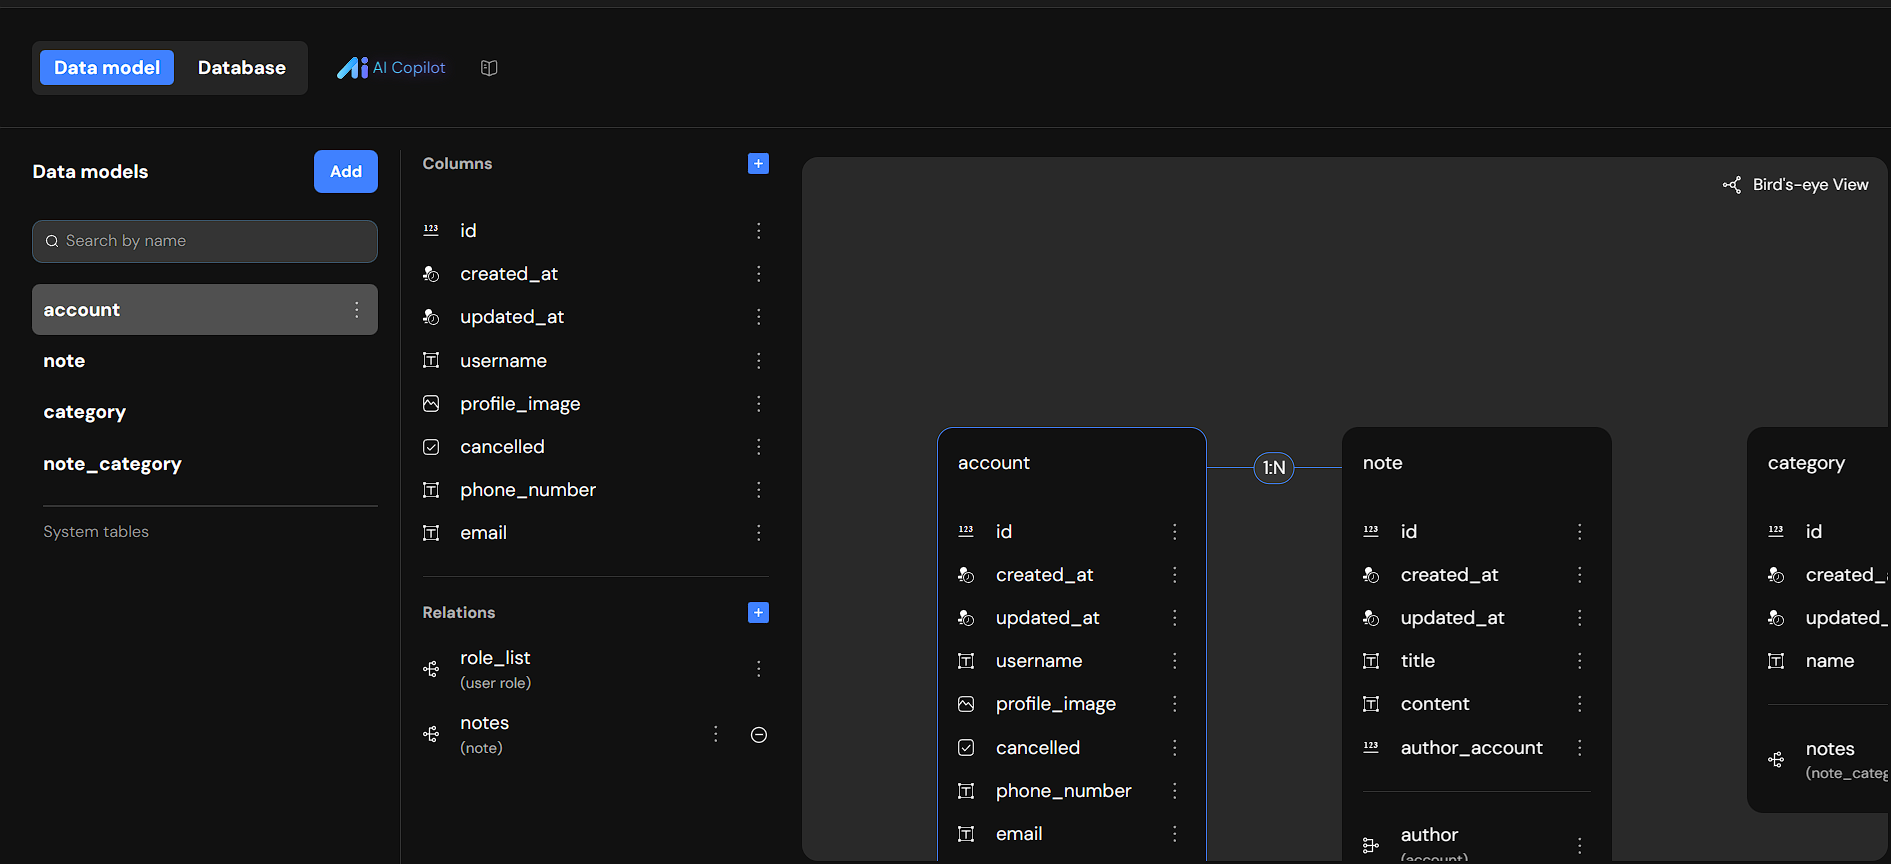Open options for title in note card
Image resolution: width=1891 pixels, height=864 pixels.
pos(1580,661)
